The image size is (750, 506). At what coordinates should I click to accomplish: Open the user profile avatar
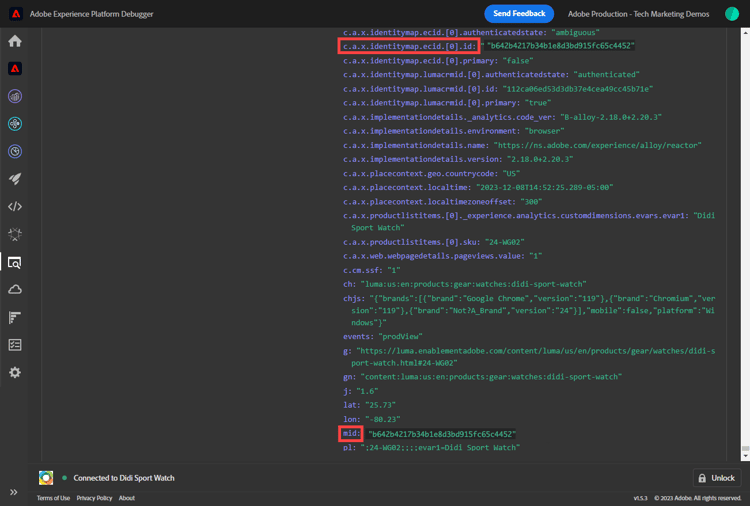[x=732, y=14]
